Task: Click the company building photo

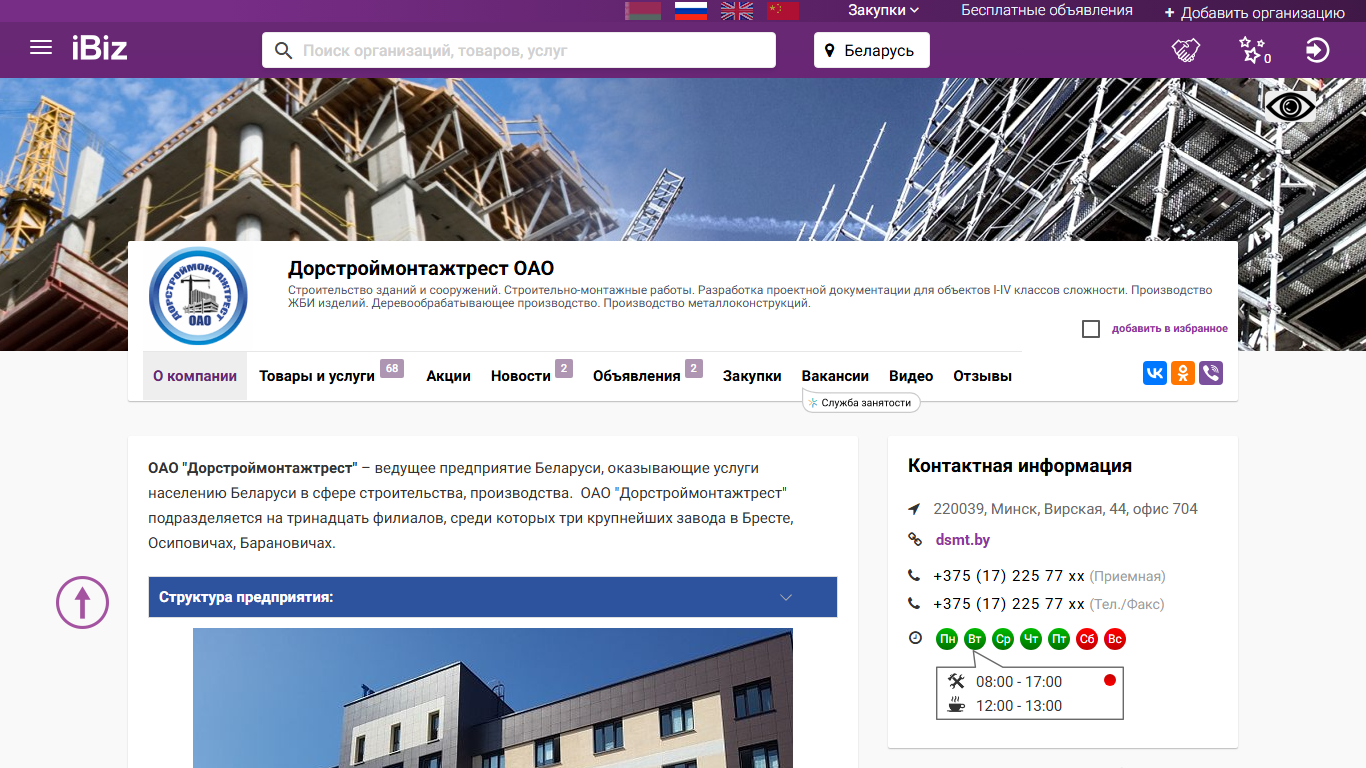Action: coord(493,698)
